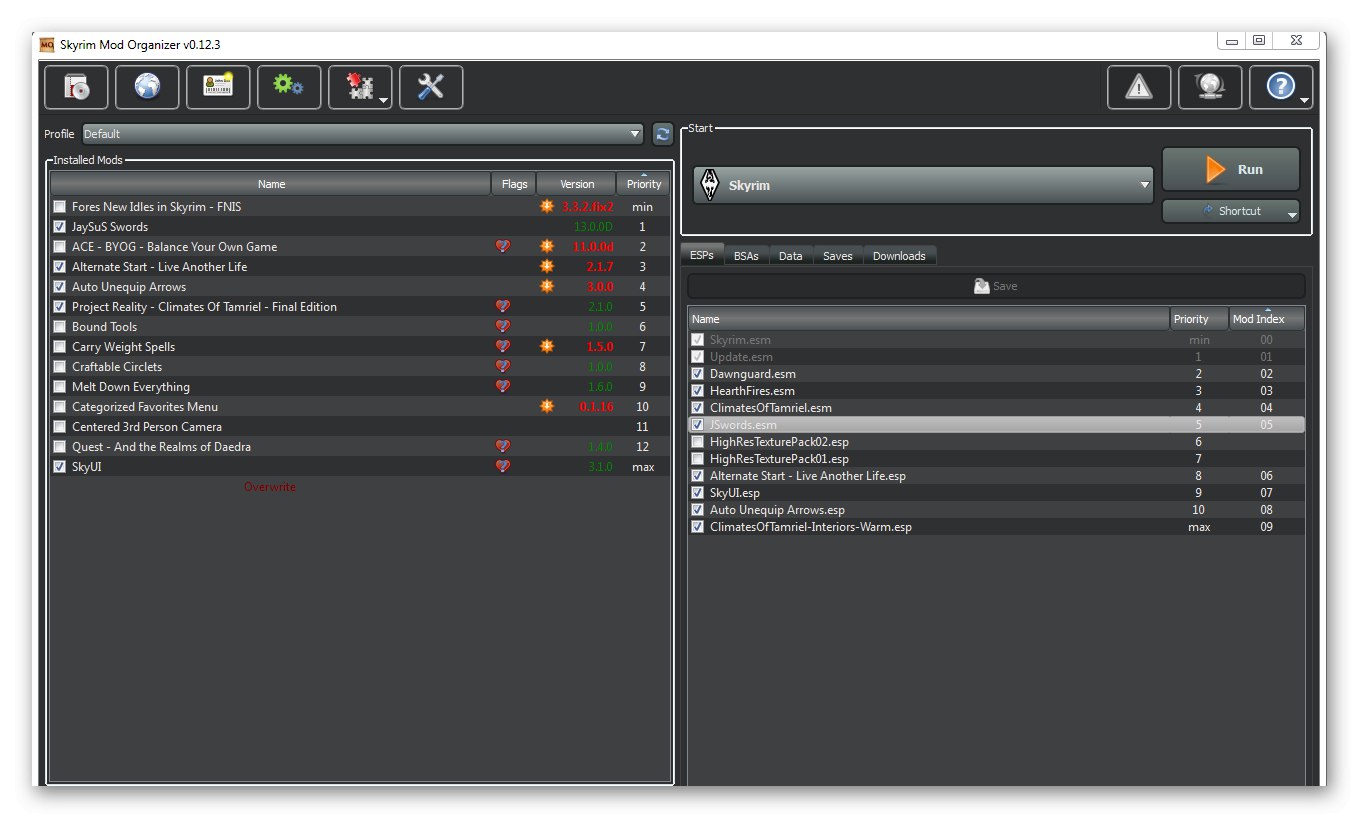This screenshot has height=818, width=1359.
Task: Sort mods by Priority column header
Action: (x=644, y=184)
